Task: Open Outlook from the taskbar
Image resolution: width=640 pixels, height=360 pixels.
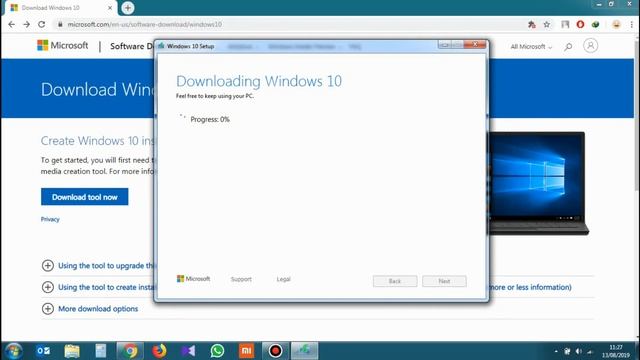Action: 43,351
